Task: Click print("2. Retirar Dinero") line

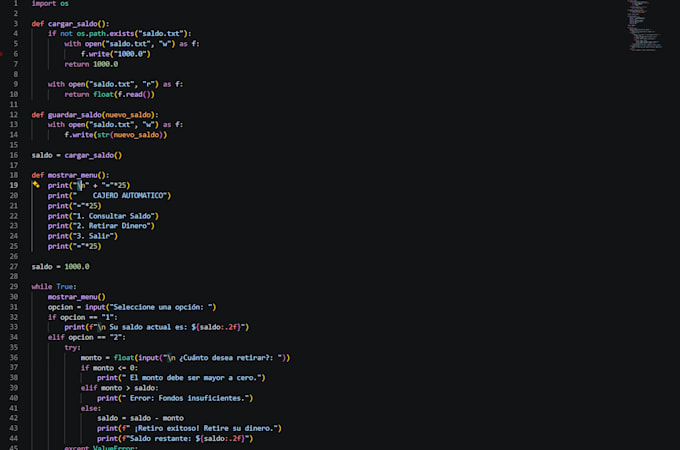Action: [x=101, y=226]
